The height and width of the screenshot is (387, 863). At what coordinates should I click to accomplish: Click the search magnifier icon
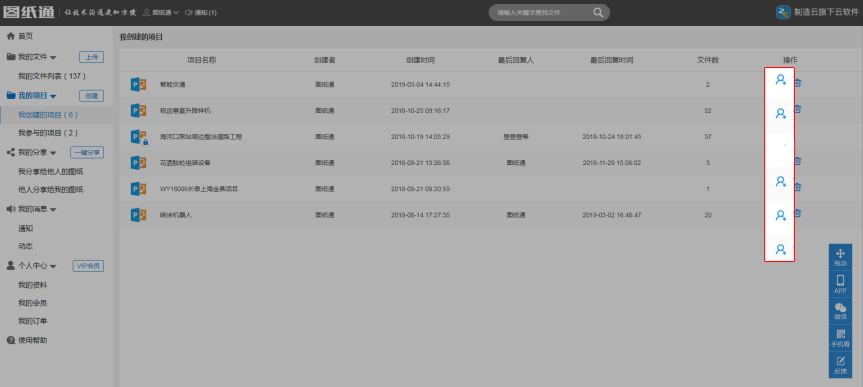[598, 12]
